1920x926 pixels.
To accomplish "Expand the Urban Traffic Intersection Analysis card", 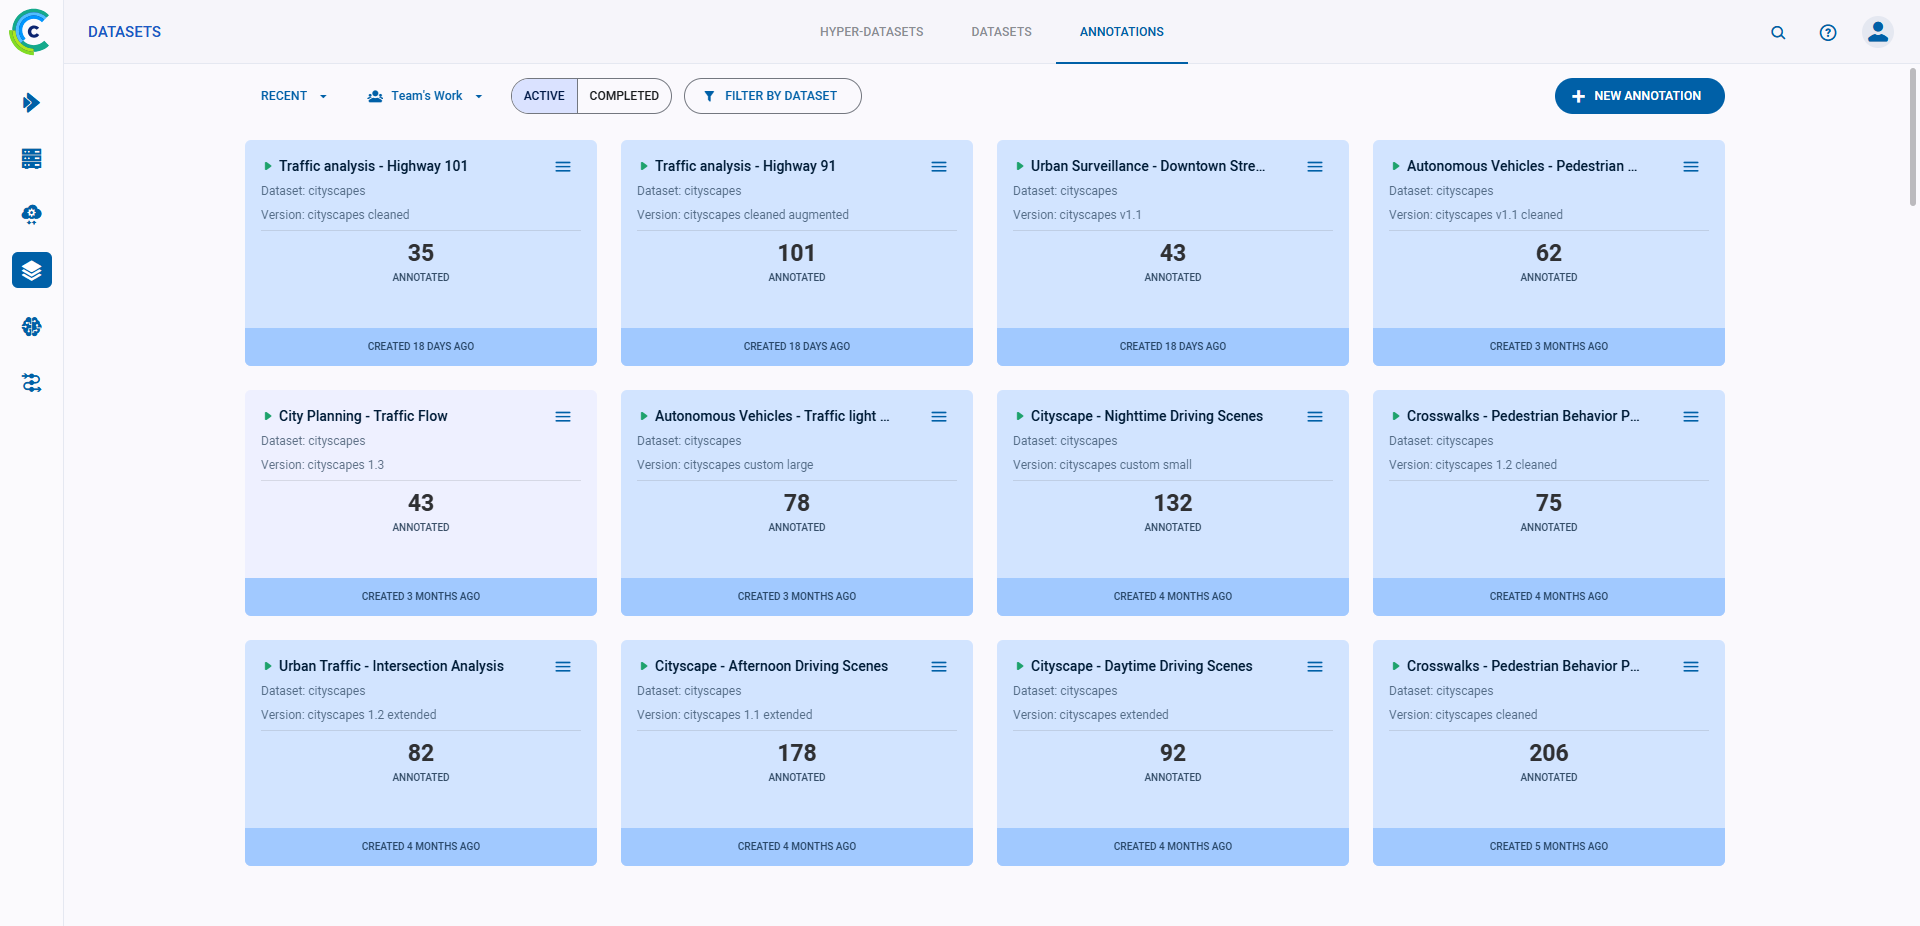I will [267, 666].
